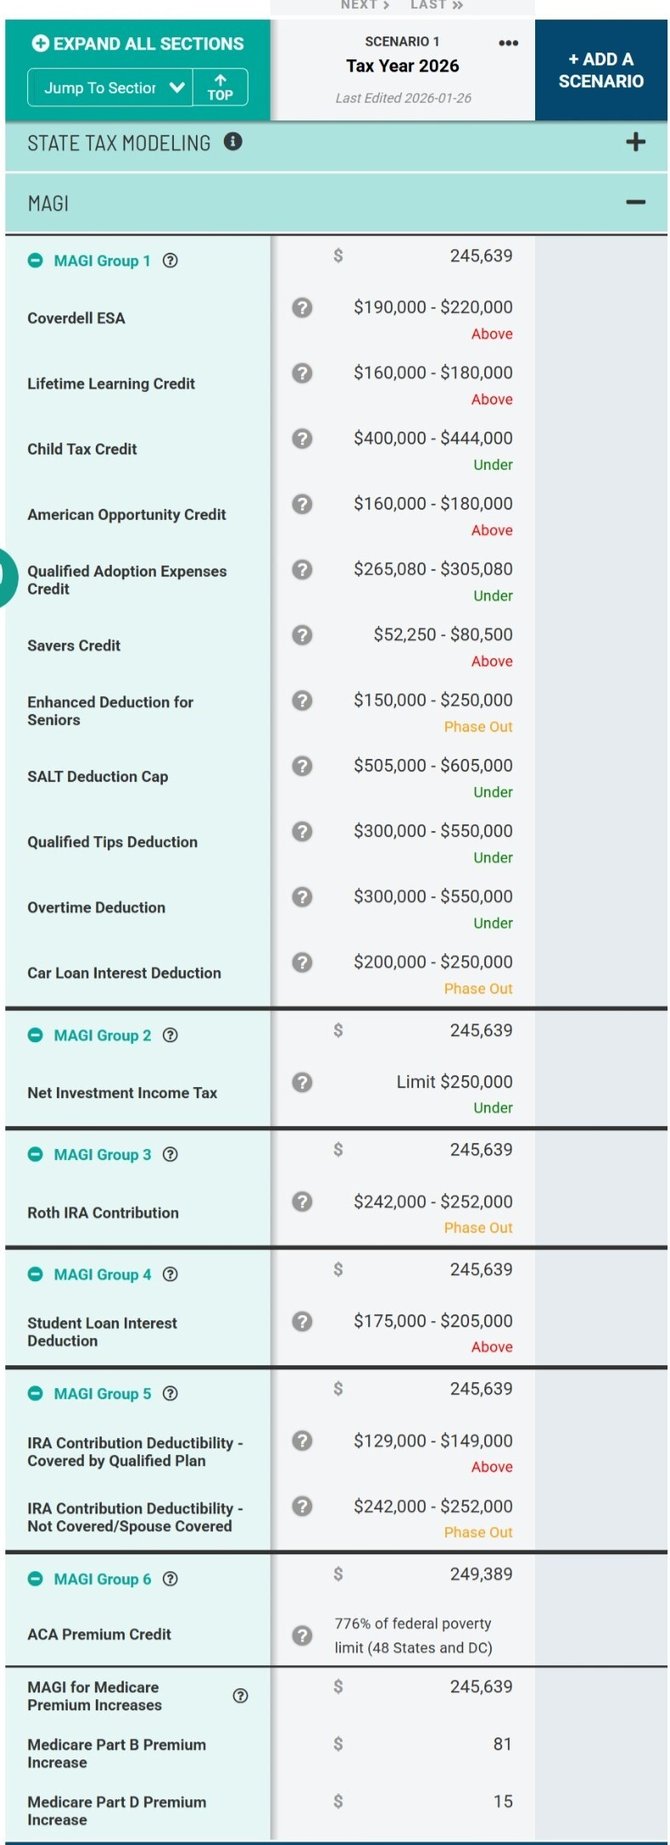The height and width of the screenshot is (1845, 670).
Task: Open help for ACA Premium Credit
Action: (x=302, y=1636)
